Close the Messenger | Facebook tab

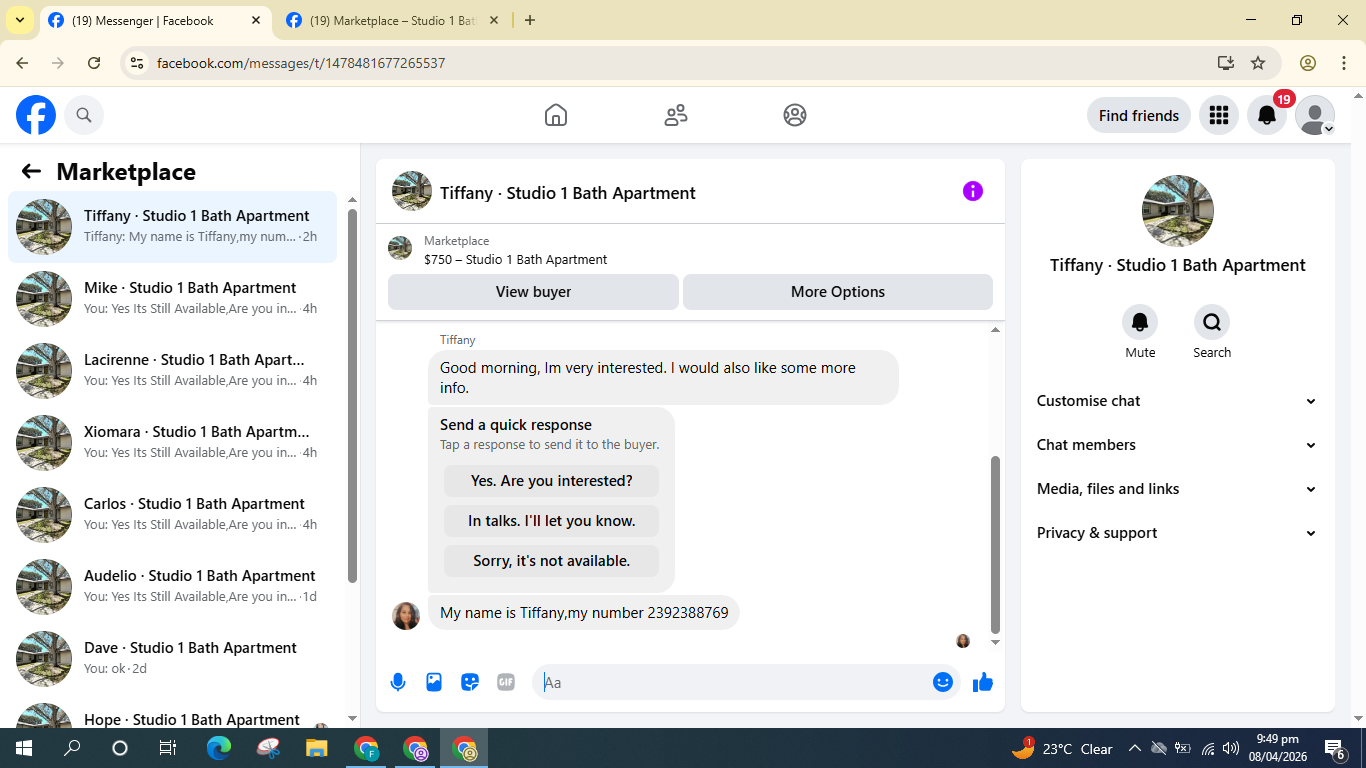coord(255,20)
